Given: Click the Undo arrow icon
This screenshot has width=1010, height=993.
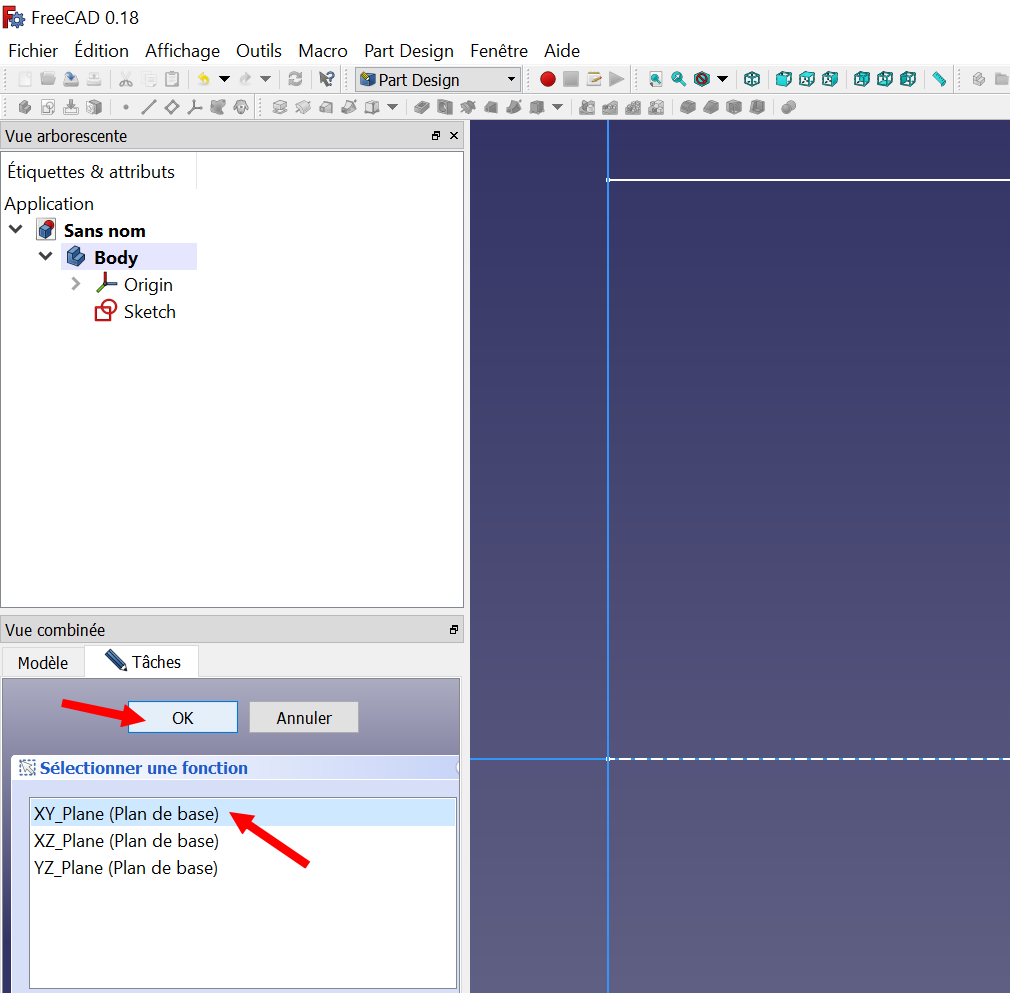Looking at the screenshot, I should (x=204, y=79).
